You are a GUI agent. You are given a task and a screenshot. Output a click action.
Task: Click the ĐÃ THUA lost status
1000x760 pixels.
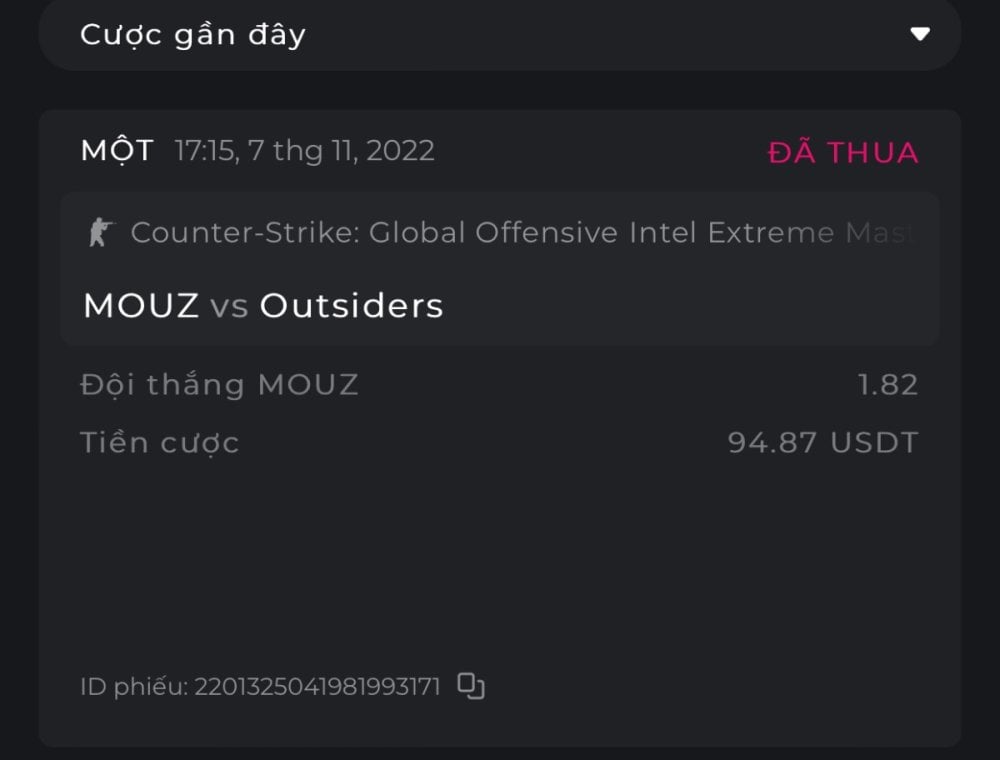[842, 152]
